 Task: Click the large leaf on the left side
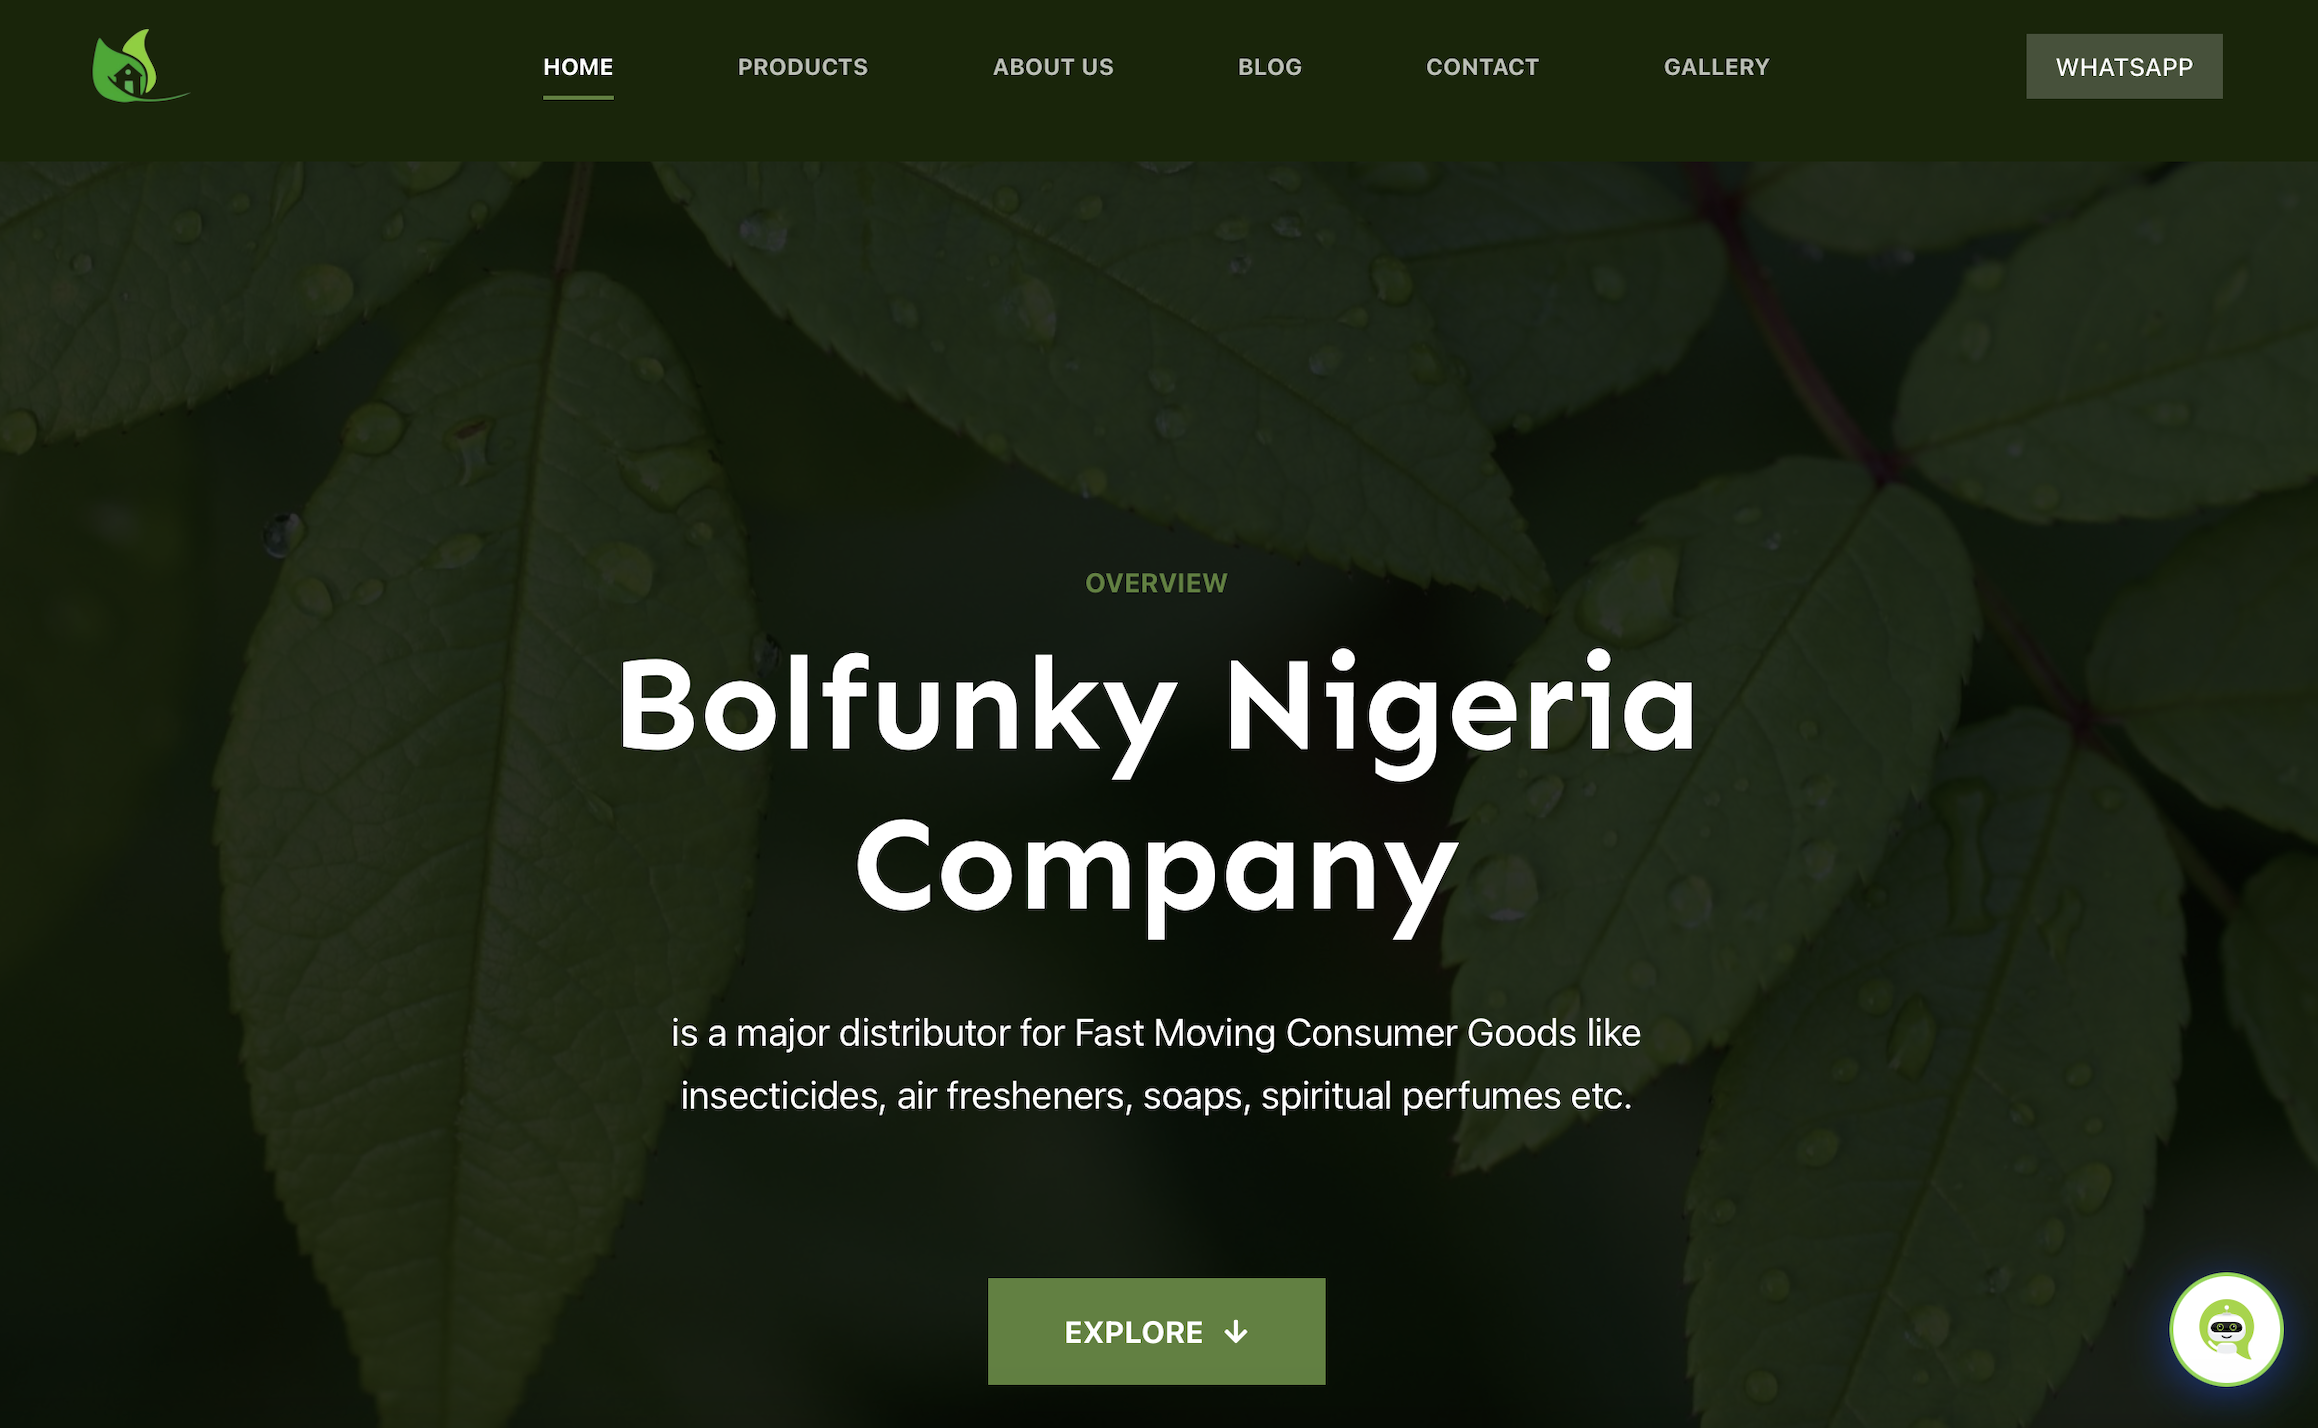pos(480,800)
